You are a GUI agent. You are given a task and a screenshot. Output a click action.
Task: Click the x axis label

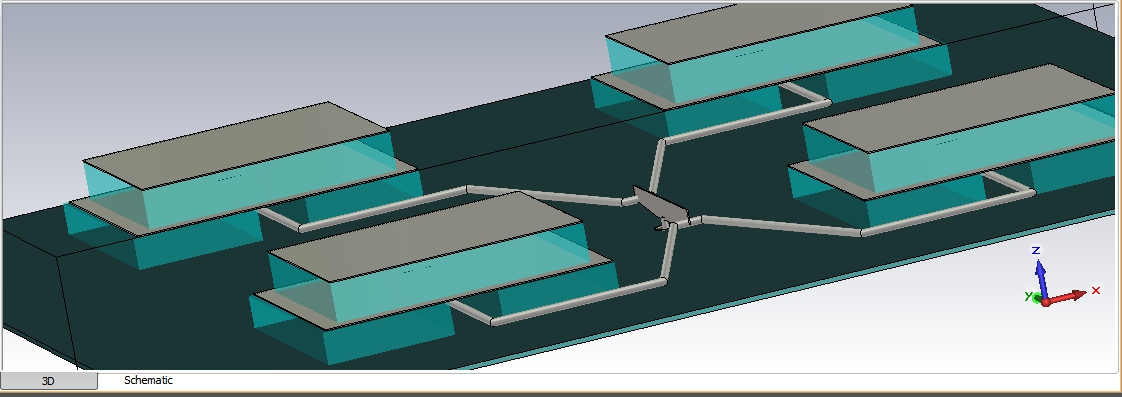coord(1096,290)
